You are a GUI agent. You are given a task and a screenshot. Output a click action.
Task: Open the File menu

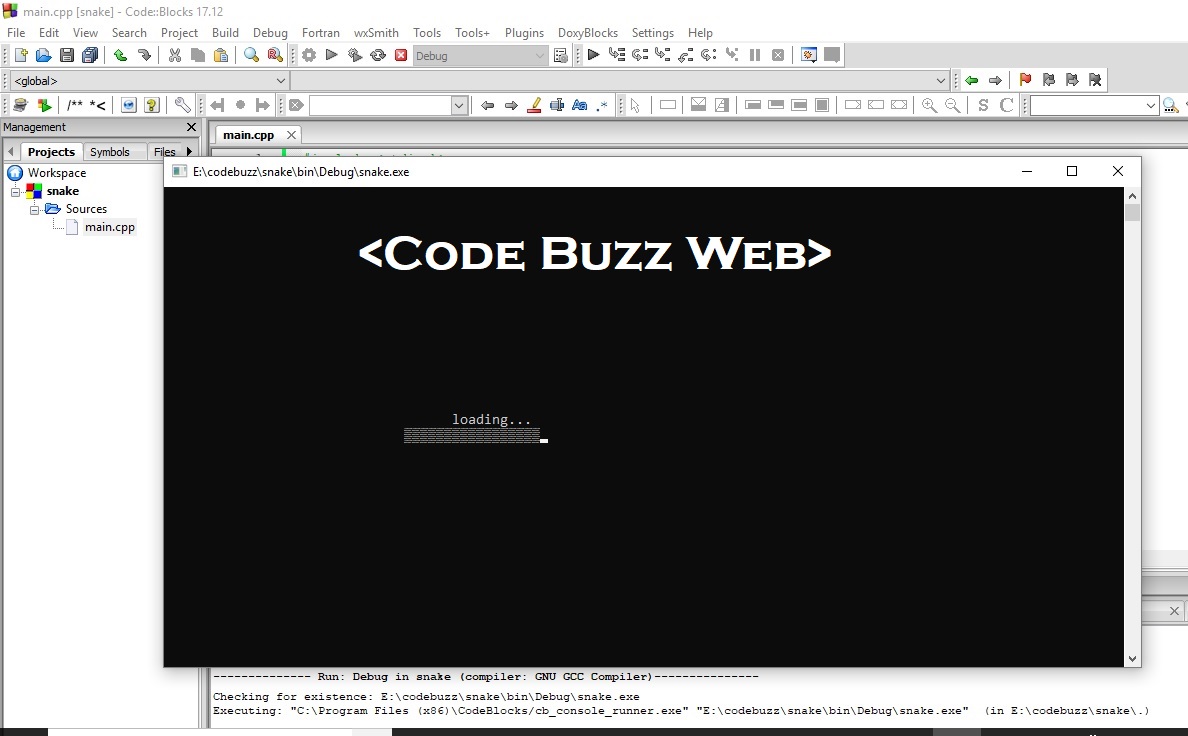[16, 33]
